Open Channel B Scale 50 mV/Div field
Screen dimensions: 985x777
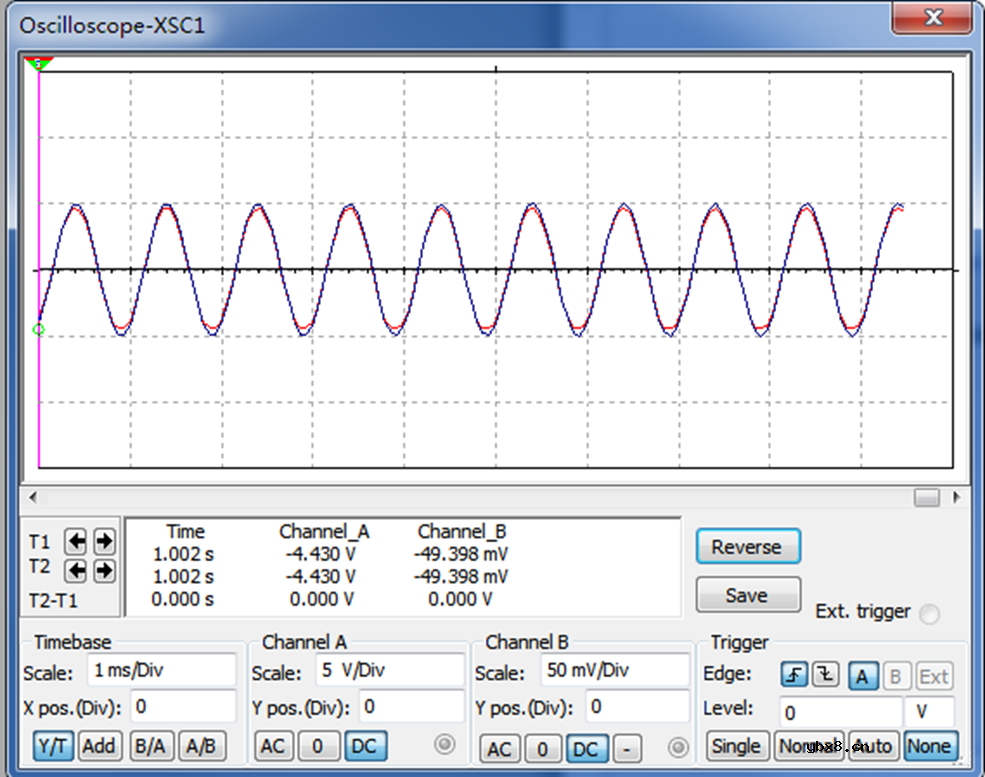click(x=614, y=670)
